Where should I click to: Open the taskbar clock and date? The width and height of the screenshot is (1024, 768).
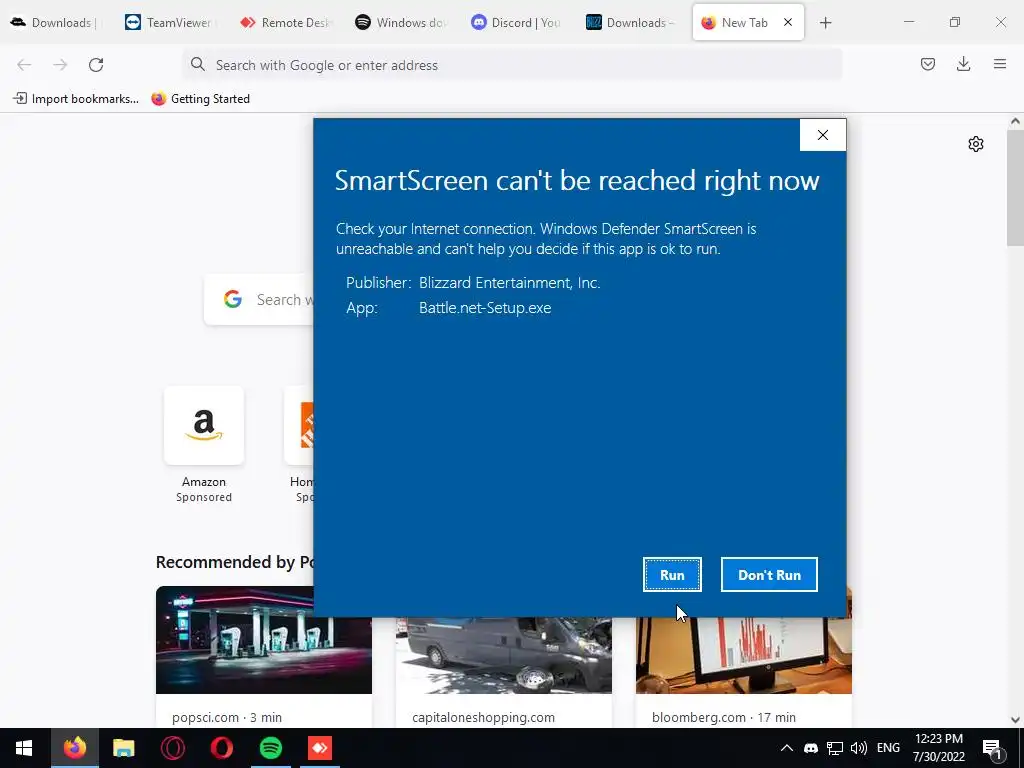(x=938, y=748)
